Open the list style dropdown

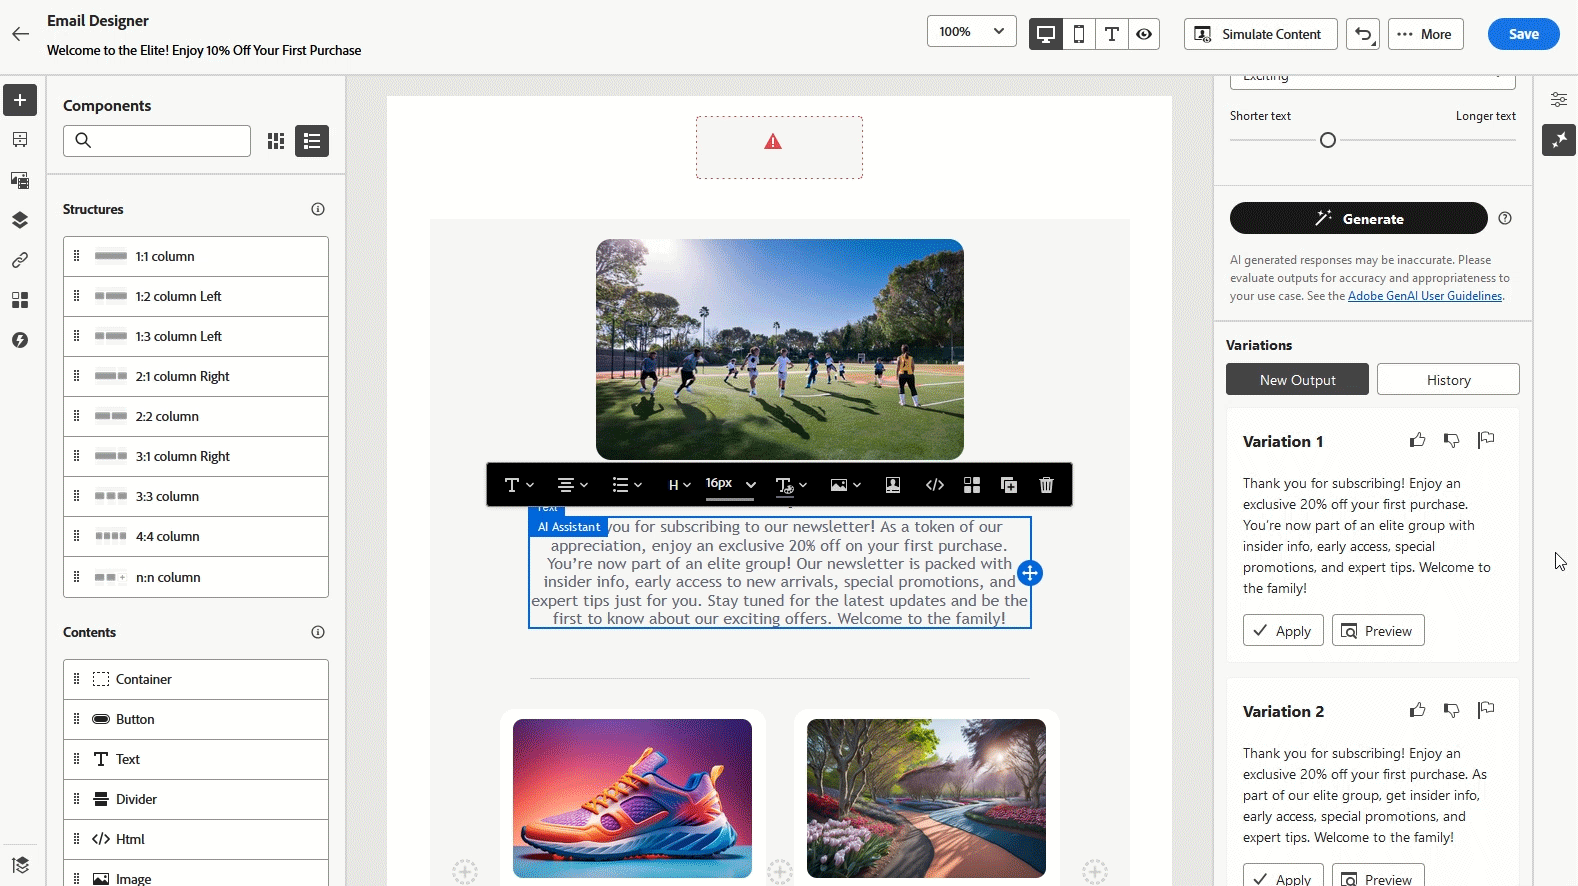(627, 485)
